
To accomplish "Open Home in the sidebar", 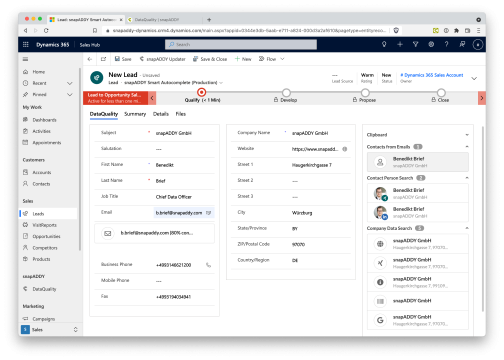I will 39,72.
